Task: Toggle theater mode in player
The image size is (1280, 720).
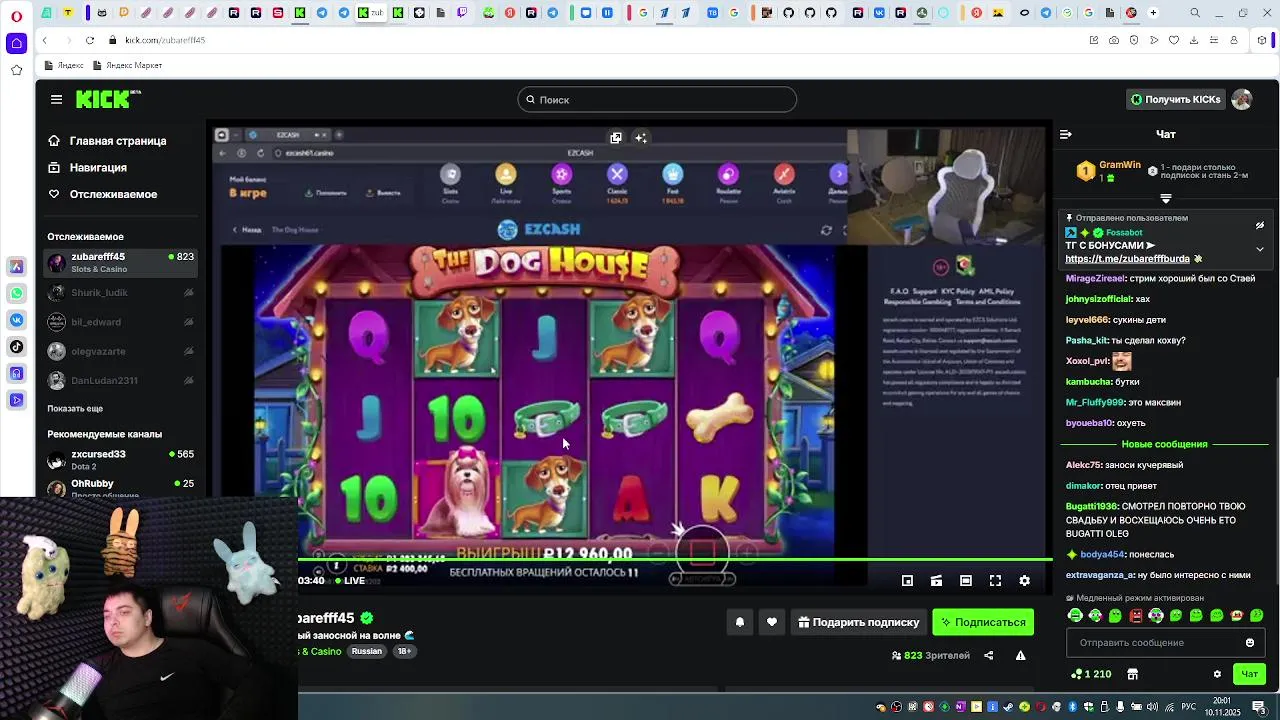Action: (x=966, y=580)
